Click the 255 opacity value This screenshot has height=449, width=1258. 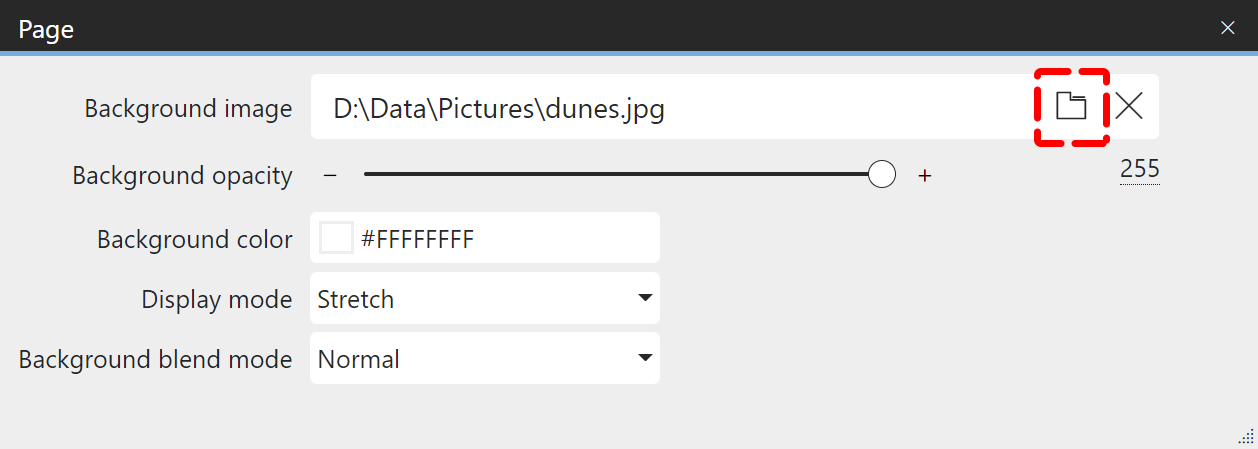tap(1139, 170)
